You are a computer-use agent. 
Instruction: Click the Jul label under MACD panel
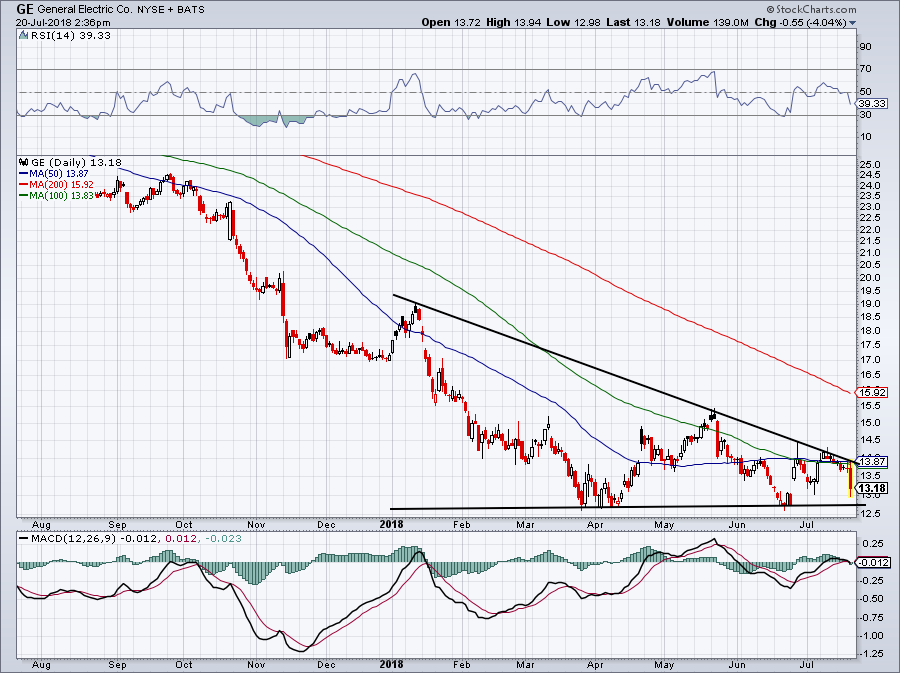(807, 665)
